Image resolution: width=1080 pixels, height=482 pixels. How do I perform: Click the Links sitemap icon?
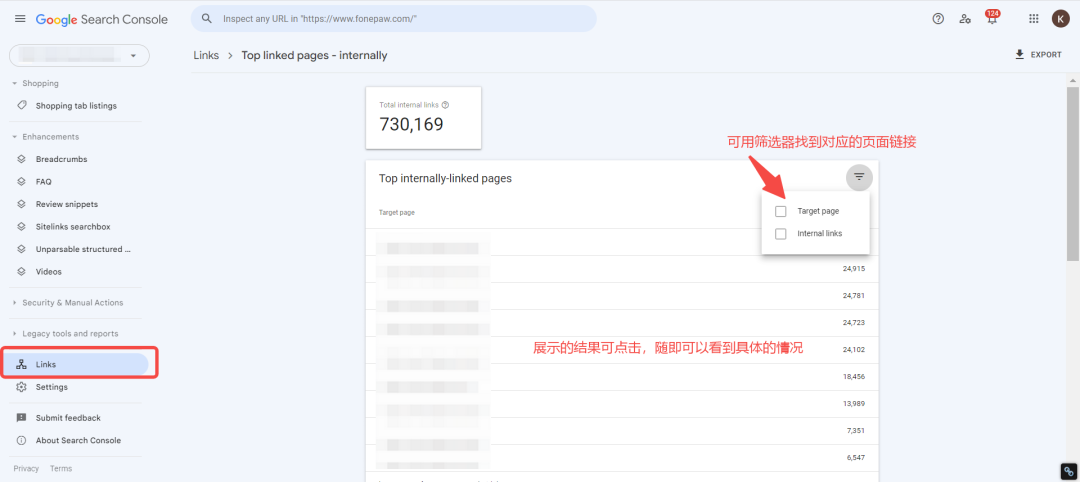coord(22,364)
